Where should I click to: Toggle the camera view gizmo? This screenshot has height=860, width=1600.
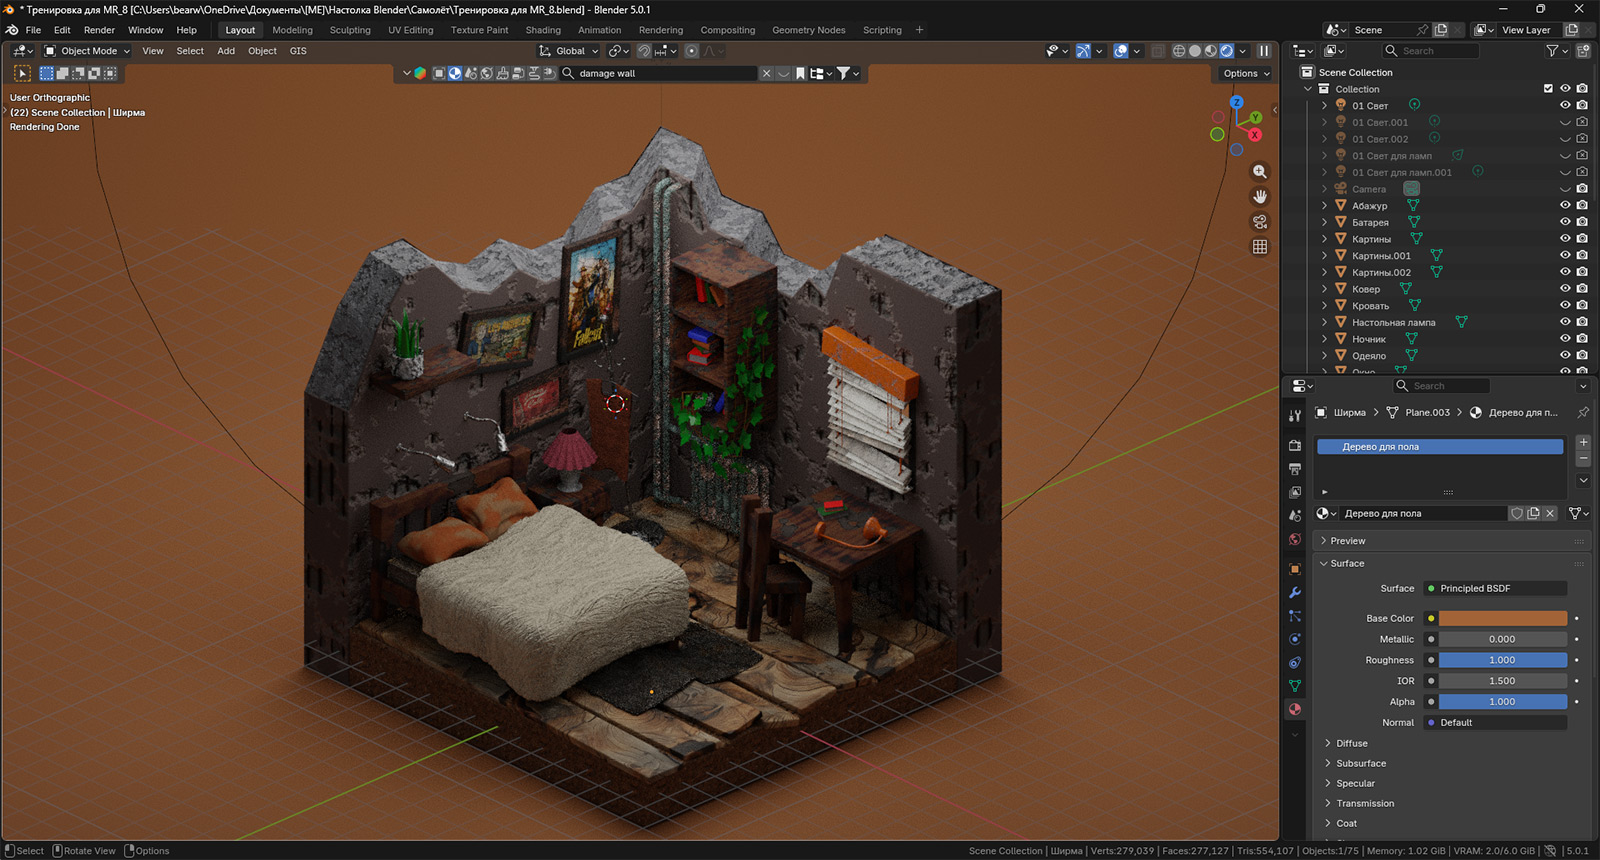point(1260,222)
